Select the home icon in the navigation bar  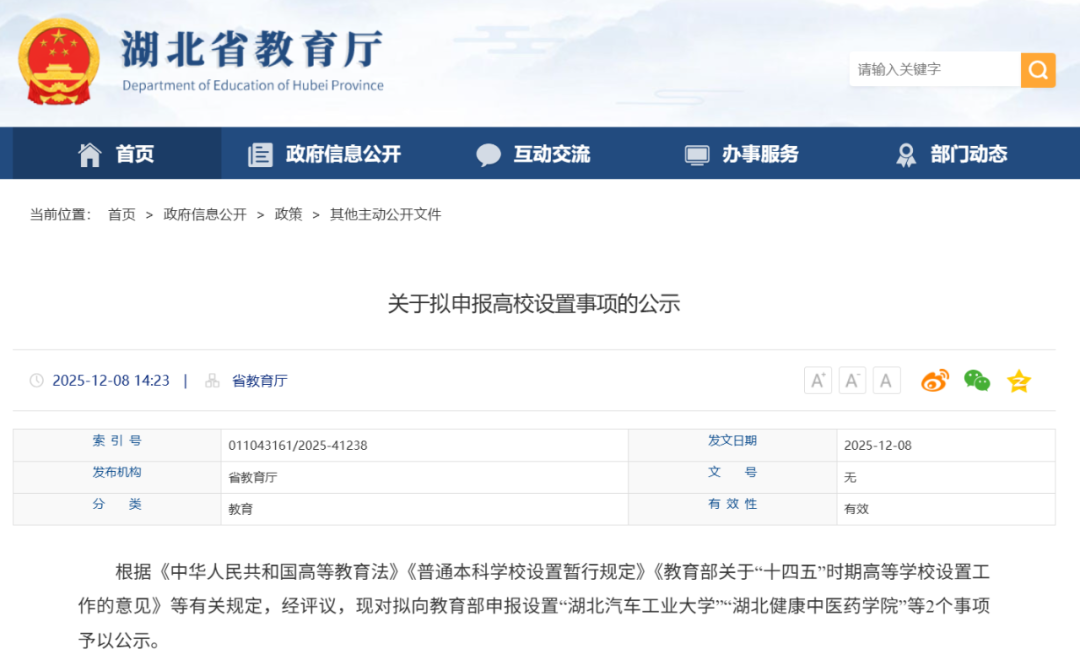89,154
